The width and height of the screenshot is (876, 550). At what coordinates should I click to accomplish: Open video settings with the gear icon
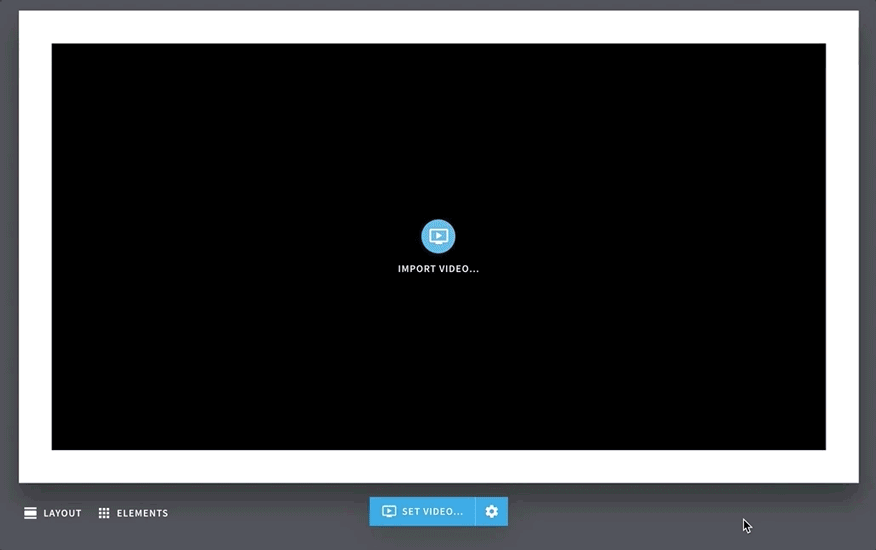point(491,511)
